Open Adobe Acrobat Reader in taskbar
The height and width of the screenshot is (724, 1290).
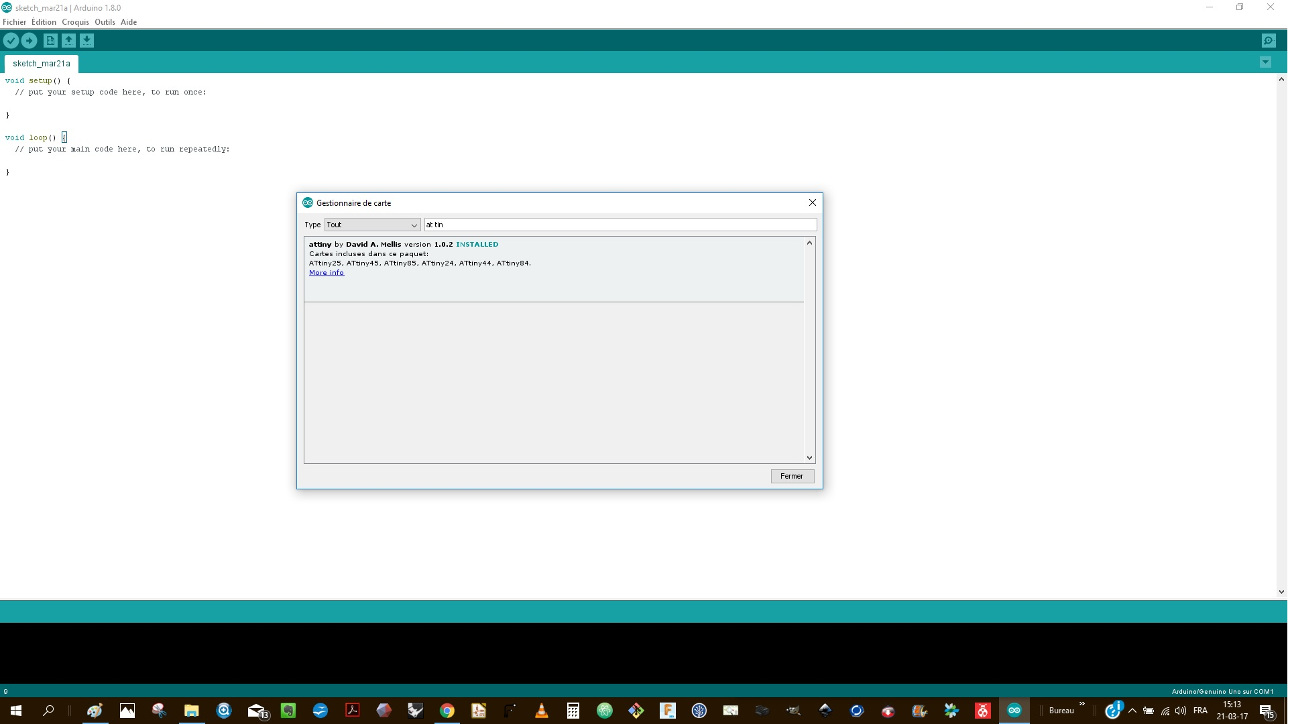pos(352,711)
